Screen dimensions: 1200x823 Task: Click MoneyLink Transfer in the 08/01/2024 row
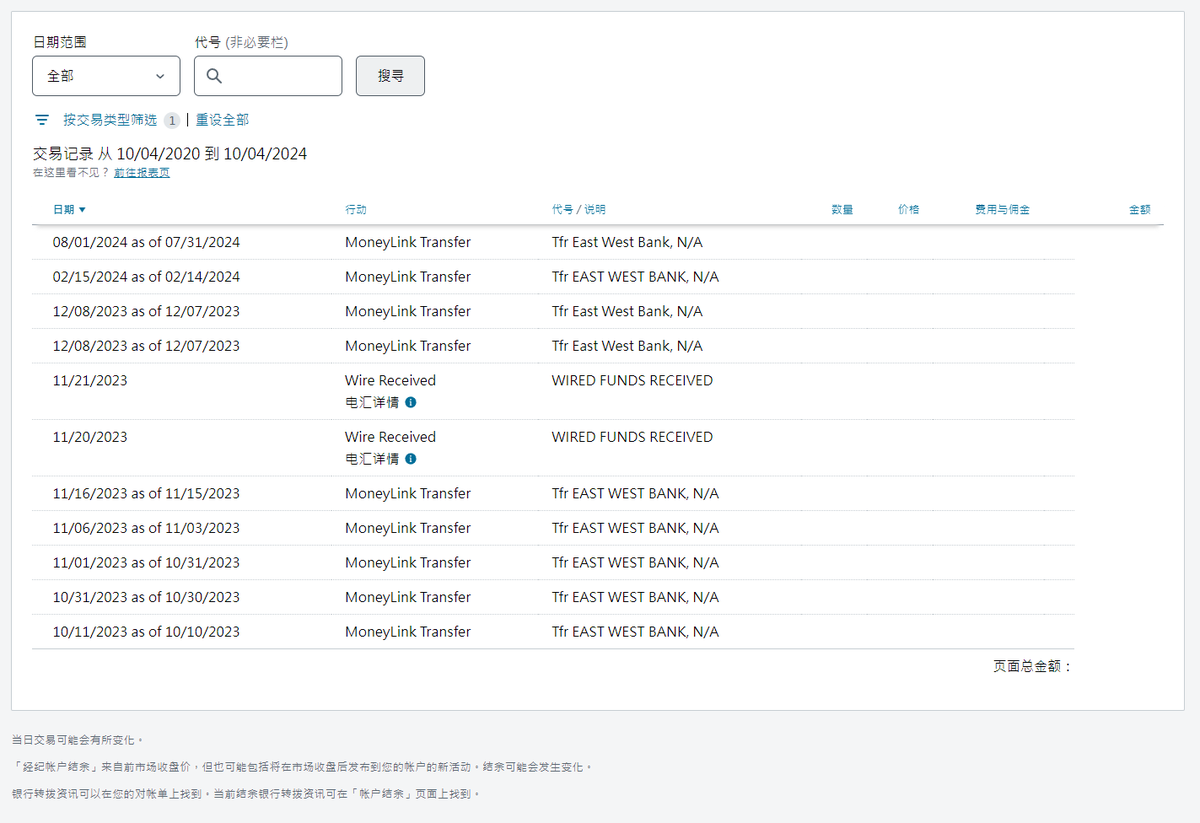pos(408,242)
